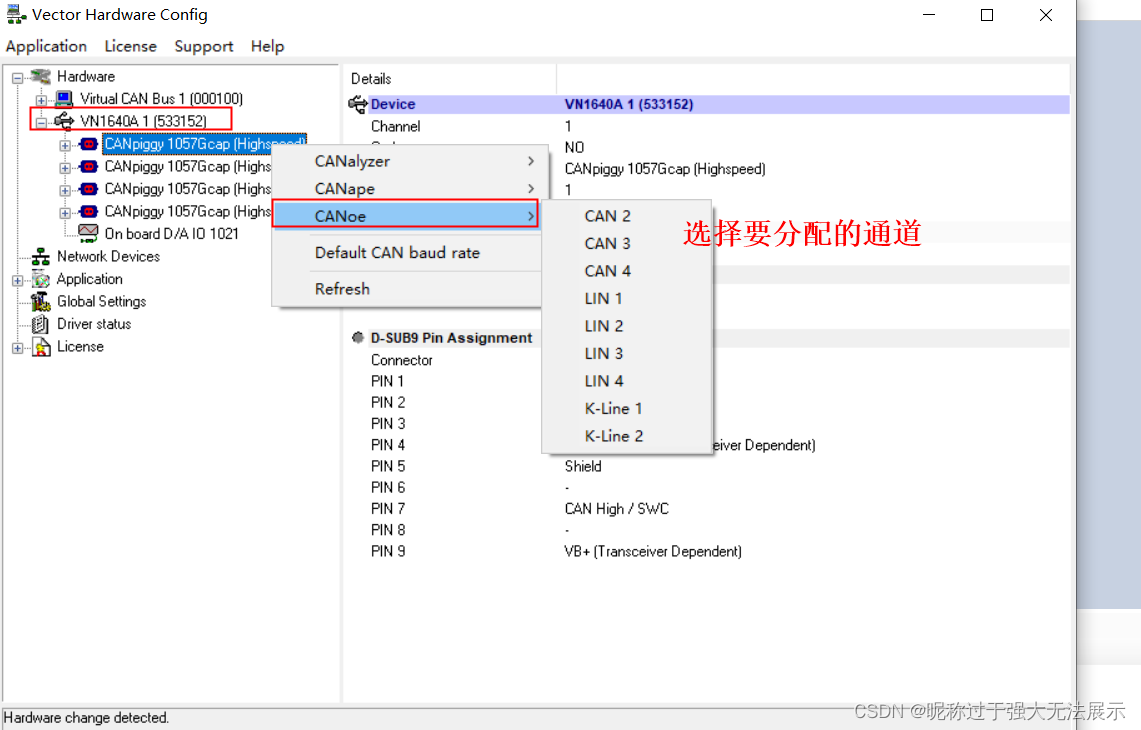Click the PIN 7 row label
1141x730 pixels.
pos(388,509)
